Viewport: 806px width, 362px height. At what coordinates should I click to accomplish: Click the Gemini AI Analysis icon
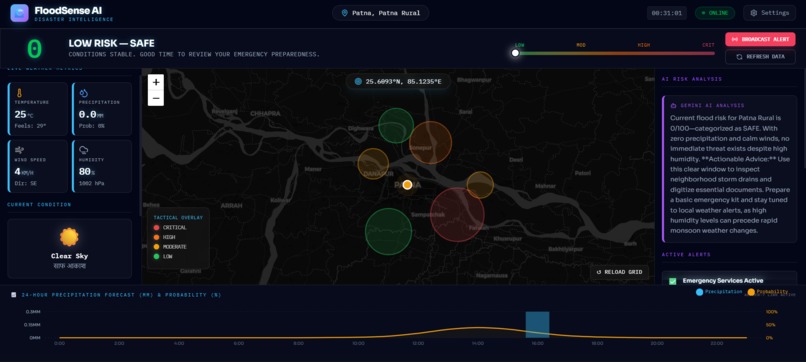click(673, 105)
